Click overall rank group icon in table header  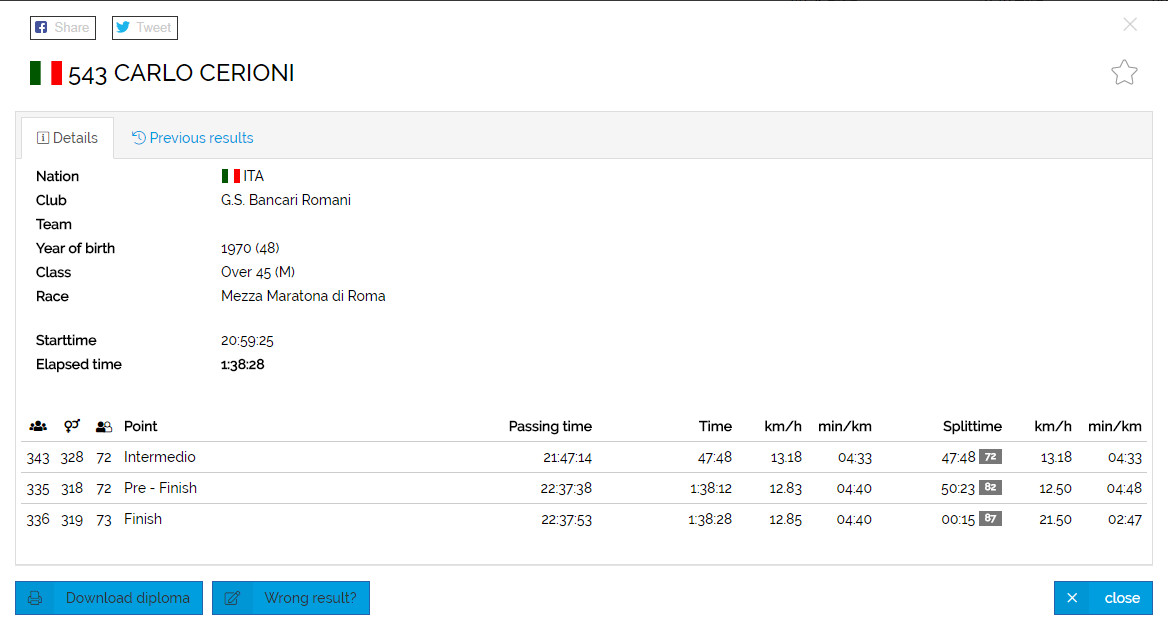click(x=38, y=426)
